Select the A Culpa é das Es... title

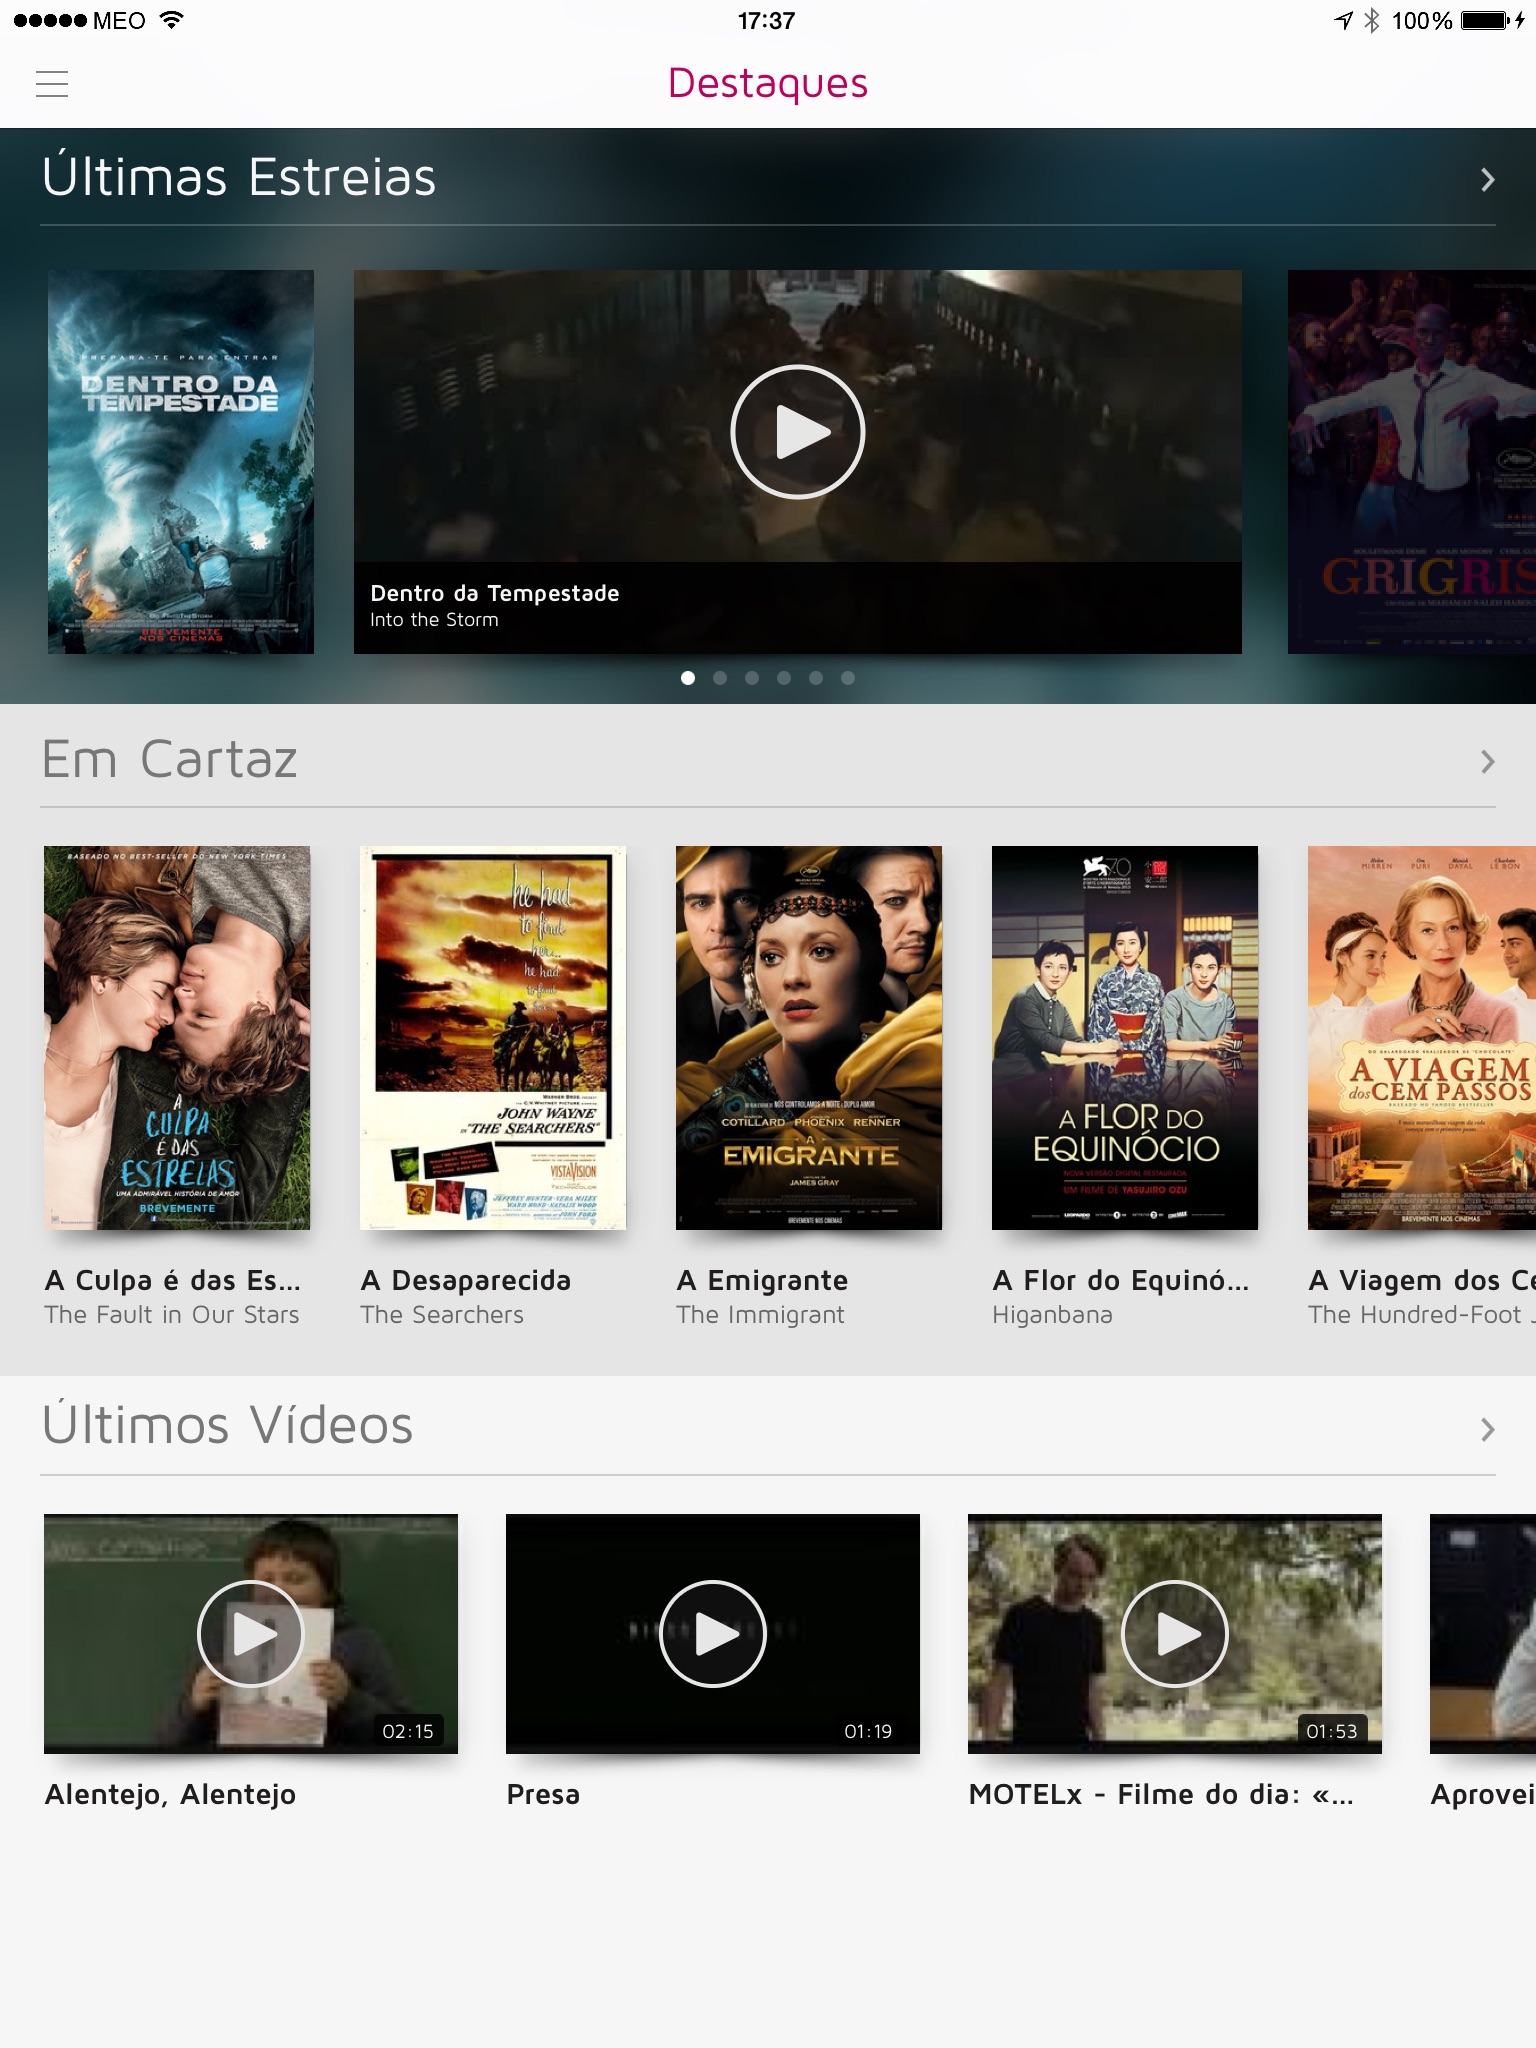173,1280
